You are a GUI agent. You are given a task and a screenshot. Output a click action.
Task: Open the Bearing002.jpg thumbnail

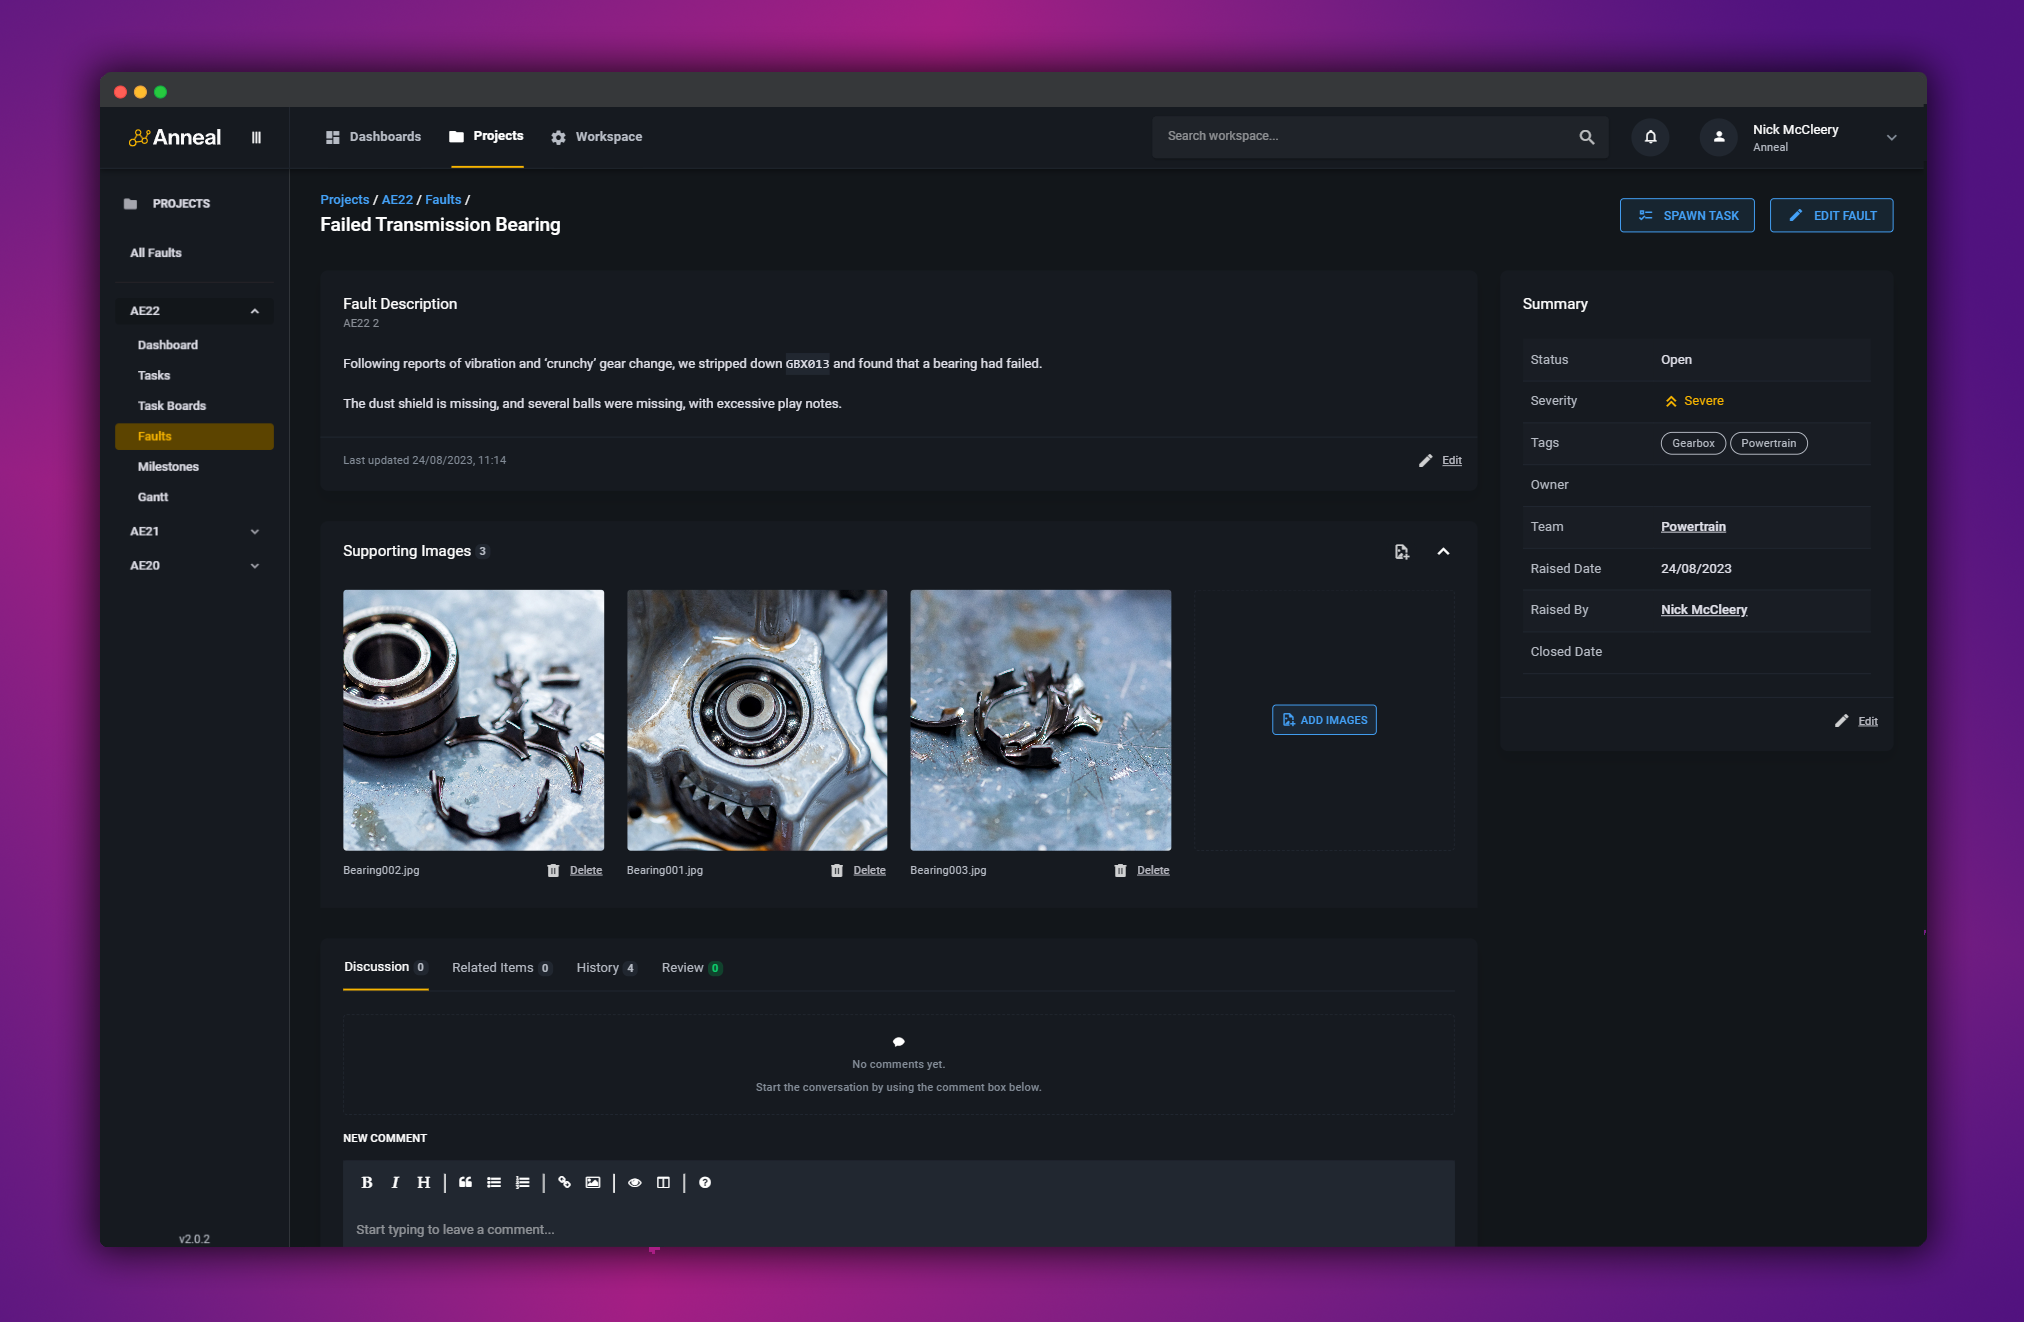473,720
